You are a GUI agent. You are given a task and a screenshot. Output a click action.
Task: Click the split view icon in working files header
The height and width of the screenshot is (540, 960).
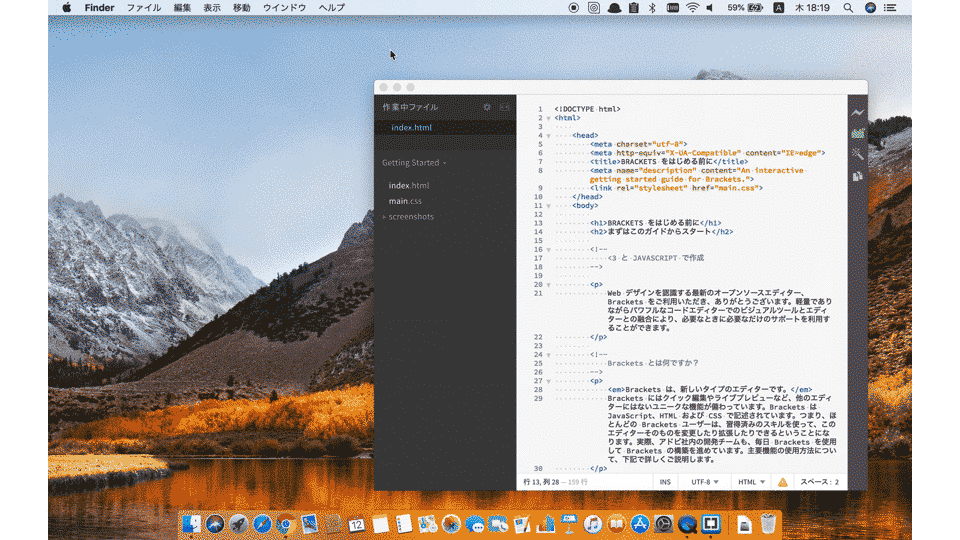(504, 107)
